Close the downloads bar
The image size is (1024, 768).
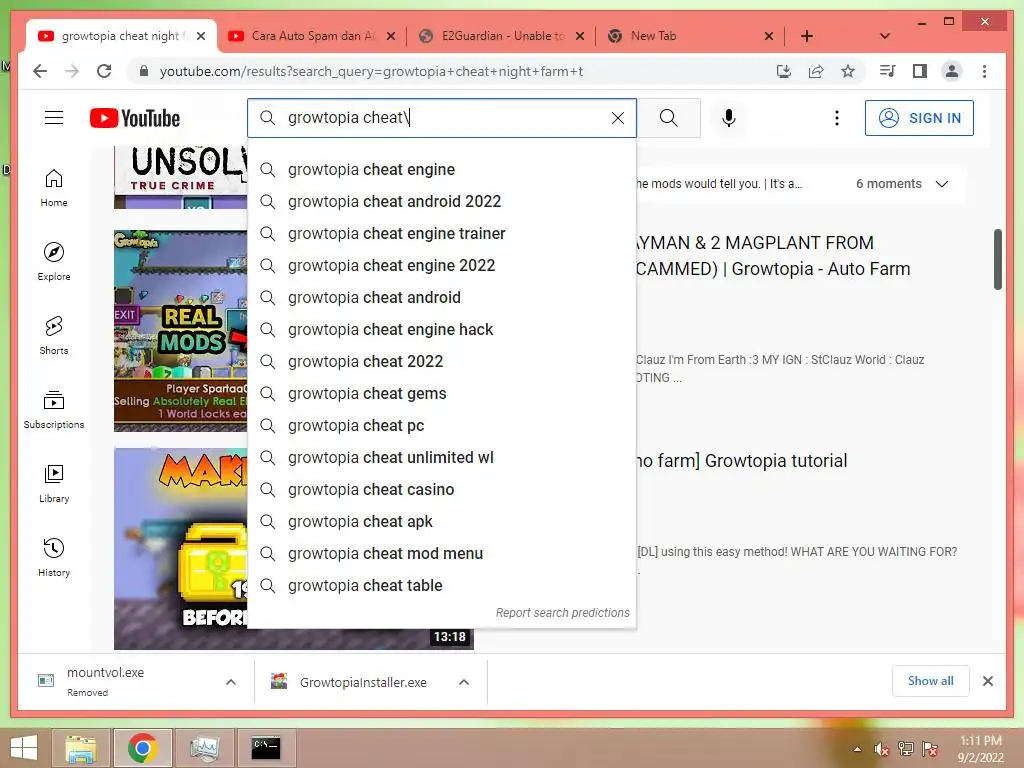pyautogui.click(x=987, y=681)
